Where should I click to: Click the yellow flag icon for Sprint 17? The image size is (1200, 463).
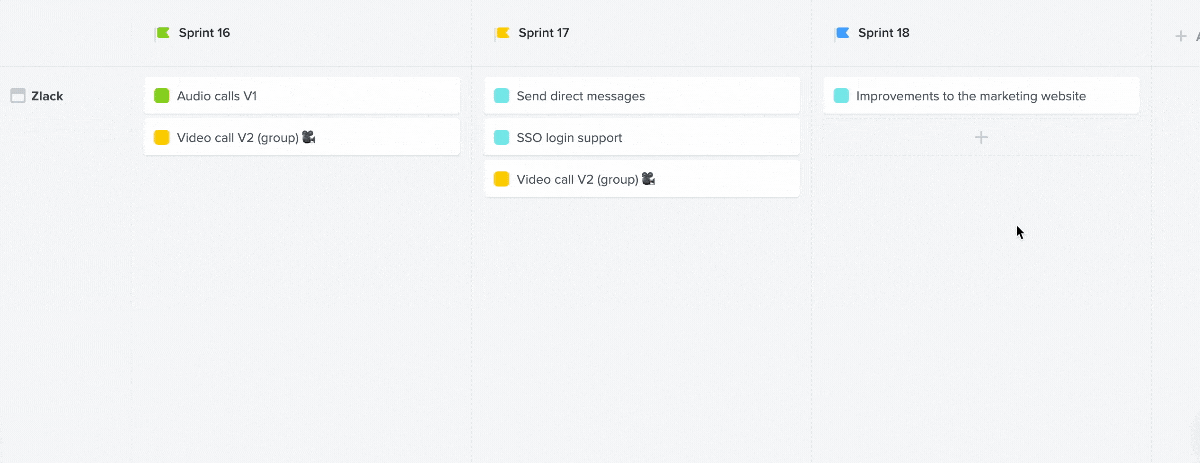tap(503, 33)
